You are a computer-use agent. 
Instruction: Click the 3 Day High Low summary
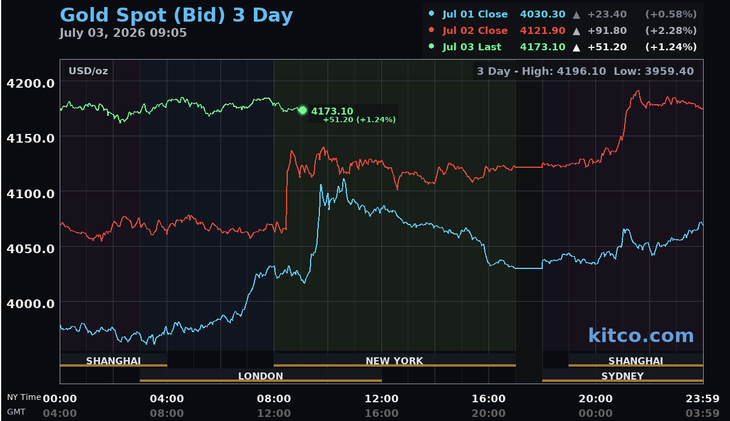585,71
